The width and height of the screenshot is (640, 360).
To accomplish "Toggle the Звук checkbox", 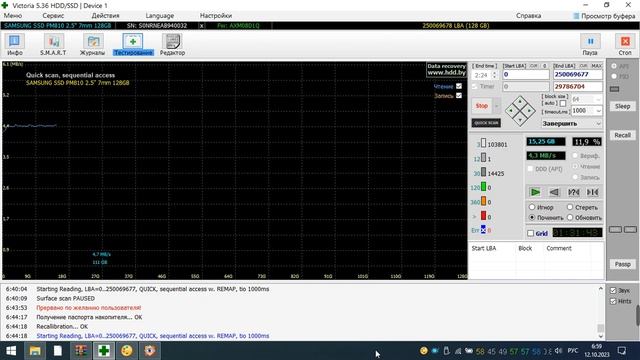I will coord(613,291).
